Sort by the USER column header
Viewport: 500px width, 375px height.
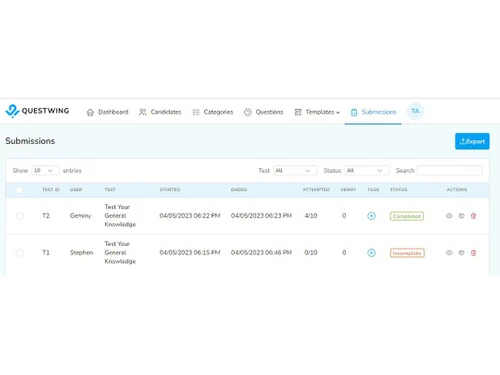pos(76,189)
